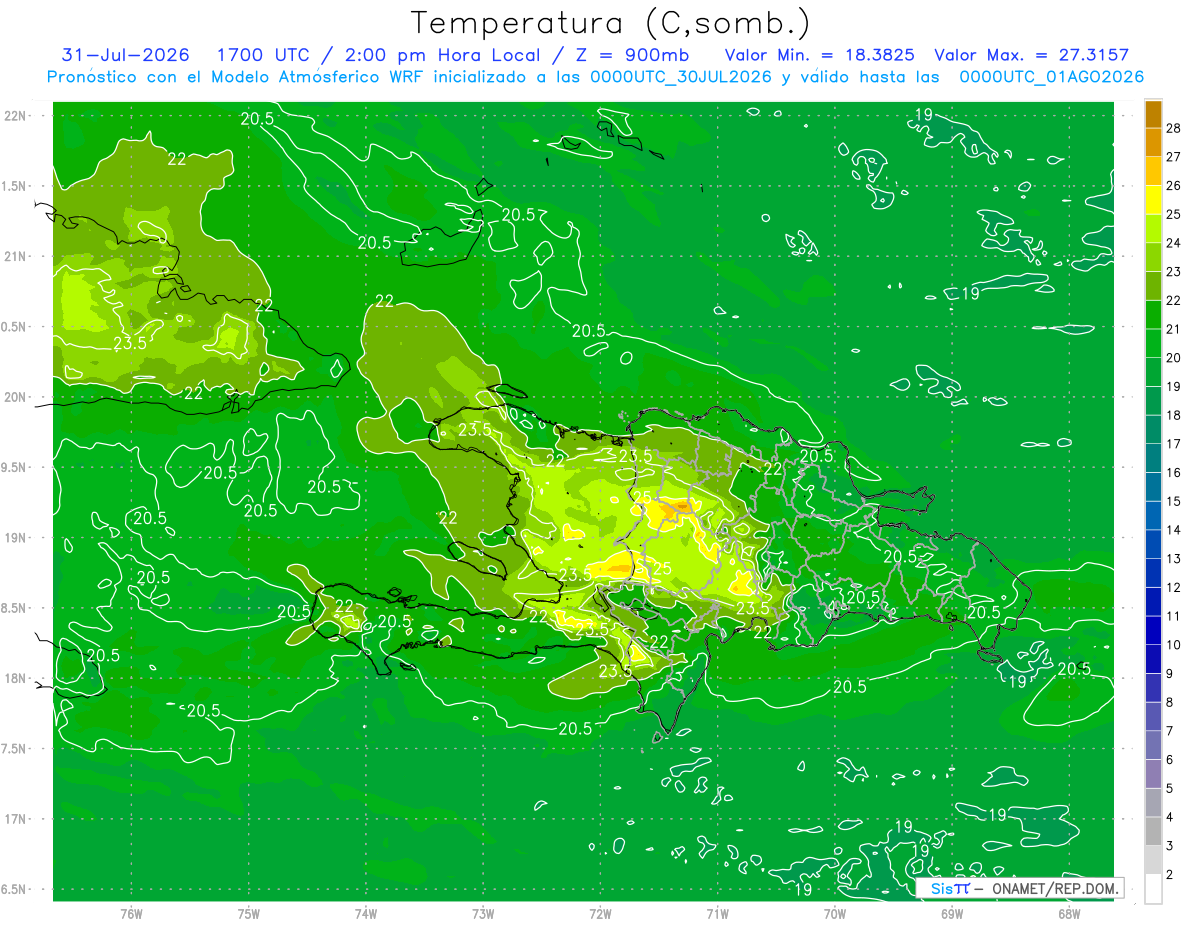Click the light gray swatch between 3 and 4
This screenshot has height=927, width=1200.
pos(1153,831)
